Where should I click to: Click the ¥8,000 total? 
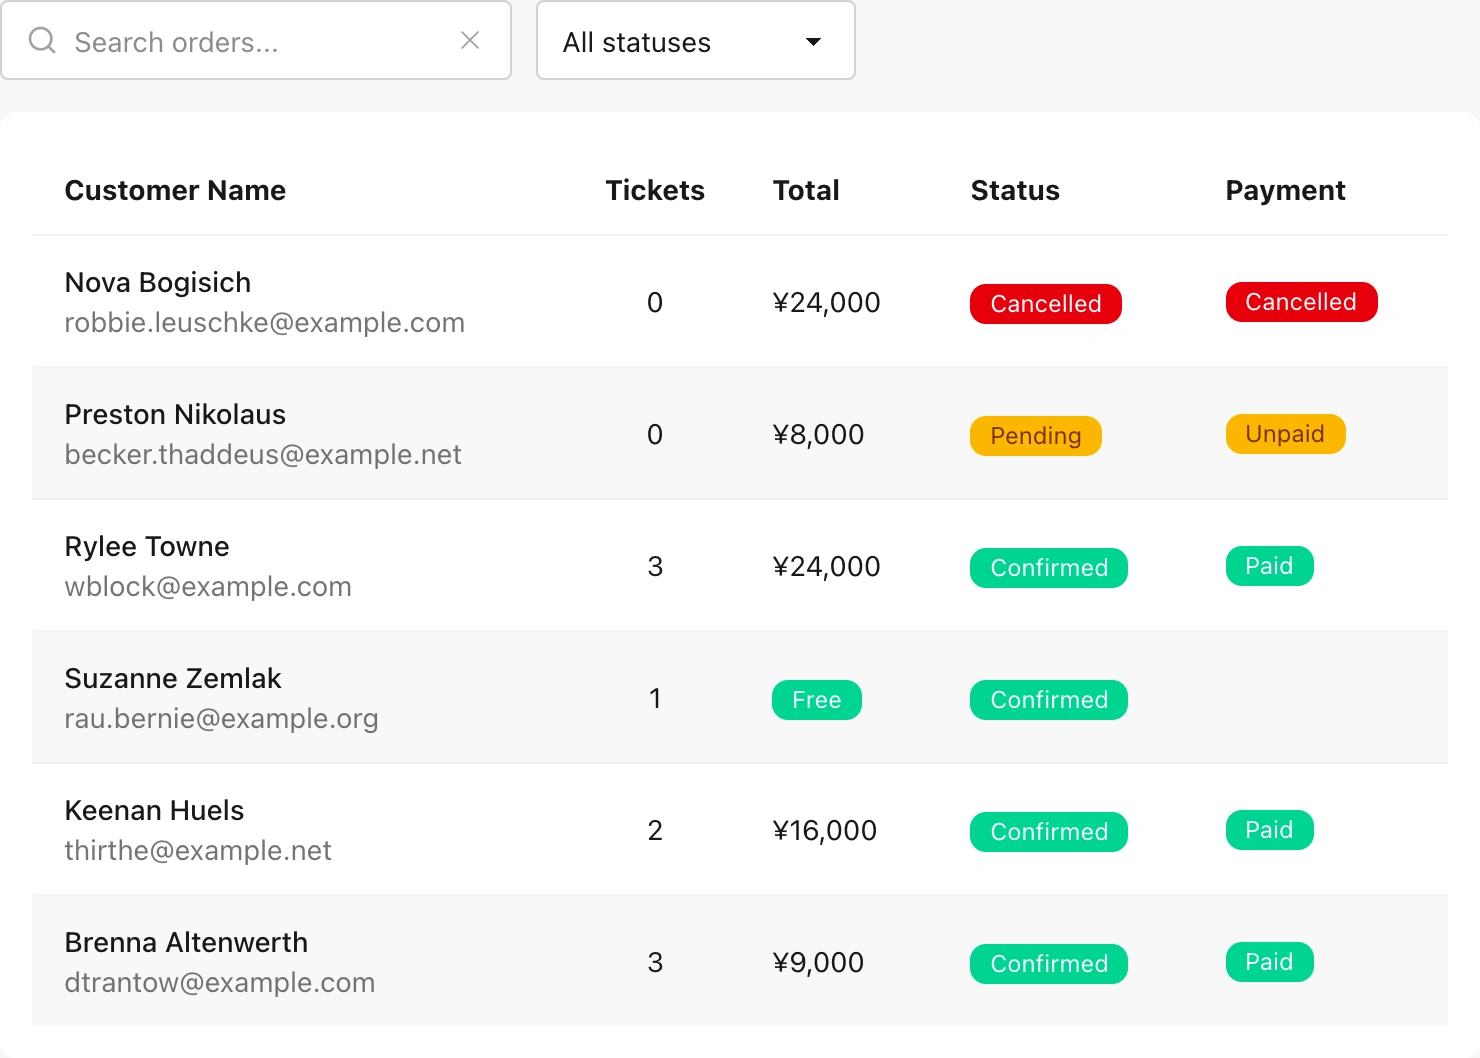[x=818, y=434]
